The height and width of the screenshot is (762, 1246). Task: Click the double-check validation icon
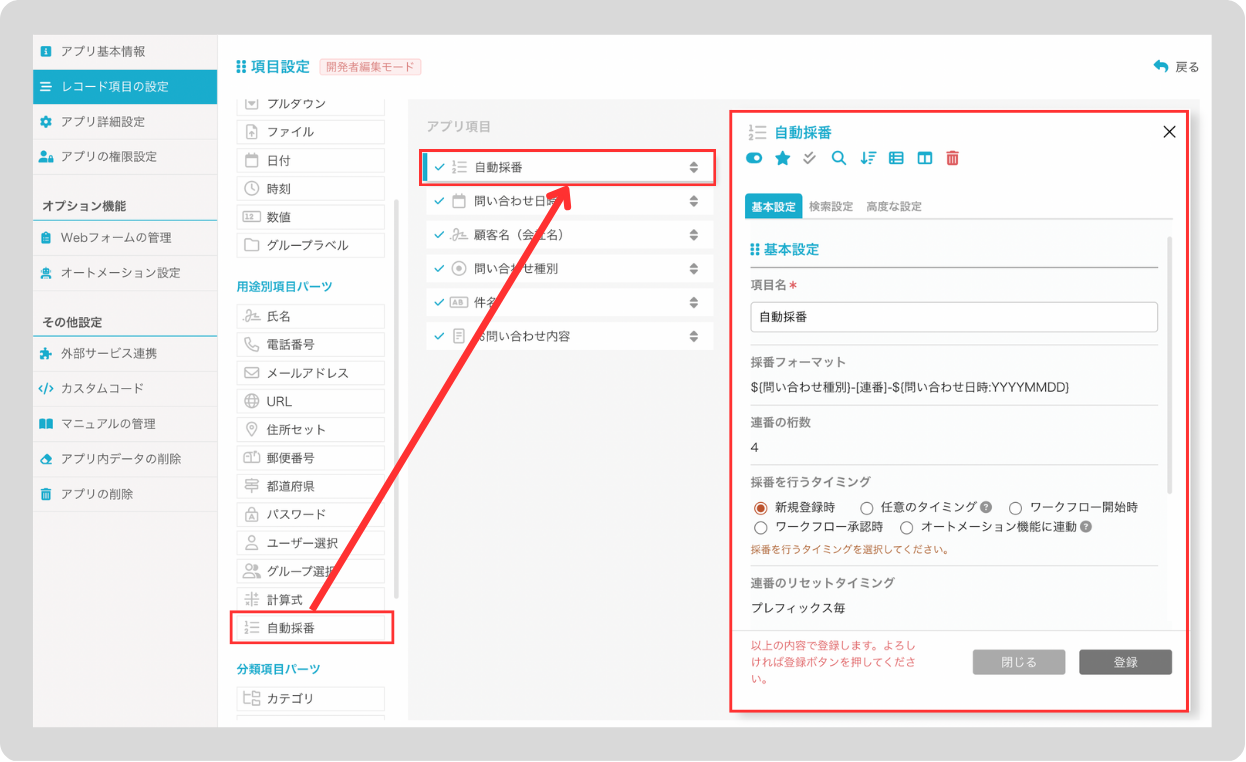(810, 157)
